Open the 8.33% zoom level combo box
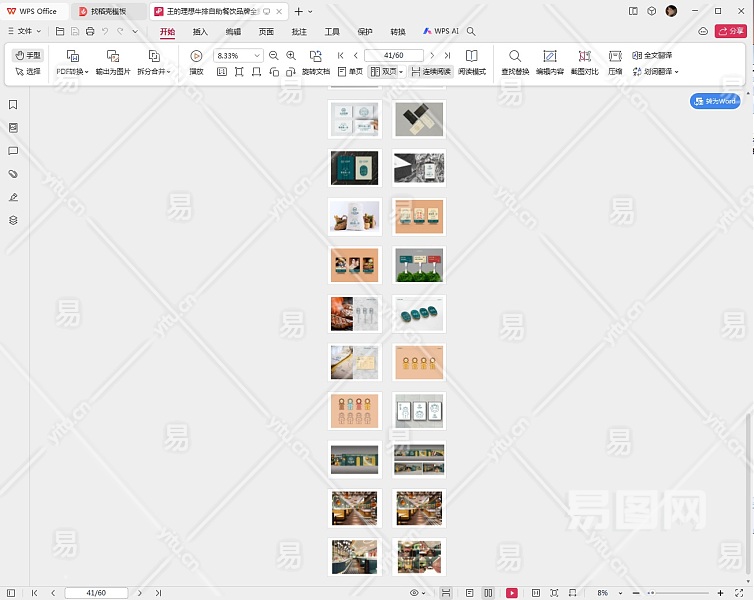This screenshot has width=754, height=600. point(238,56)
